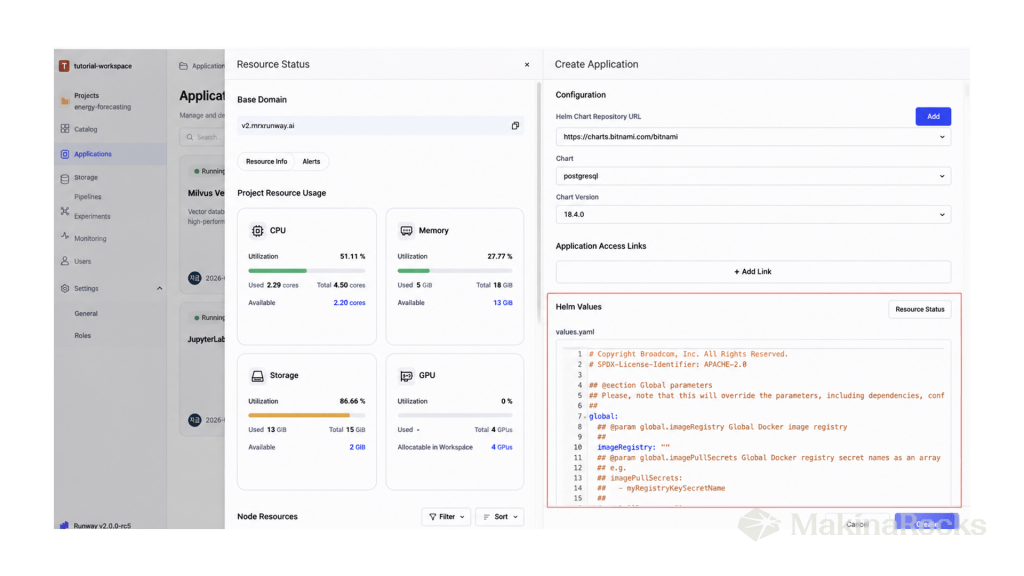
Task: Click the Storage database icon
Action: pyautogui.click(x=65, y=178)
